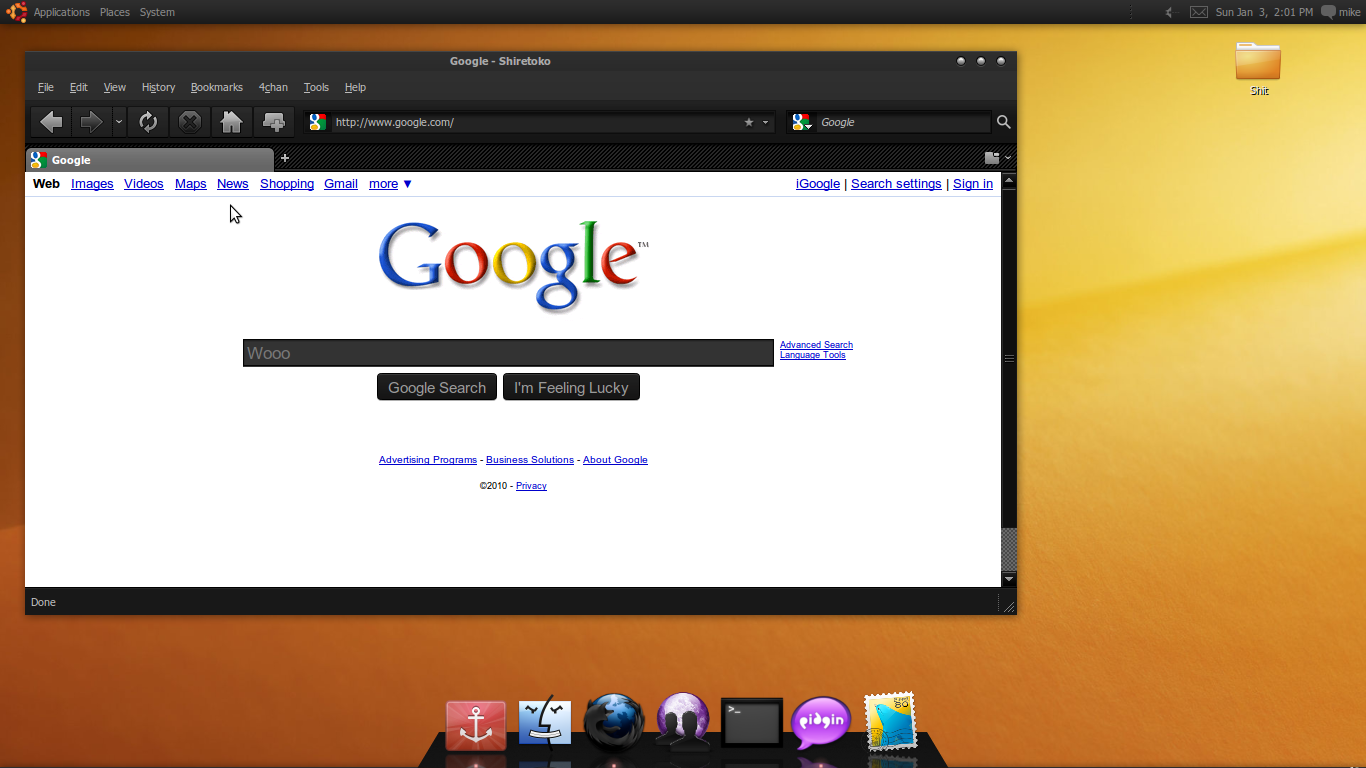Open the Language Tools link
This screenshot has width=1366, height=768.
(813, 355)
